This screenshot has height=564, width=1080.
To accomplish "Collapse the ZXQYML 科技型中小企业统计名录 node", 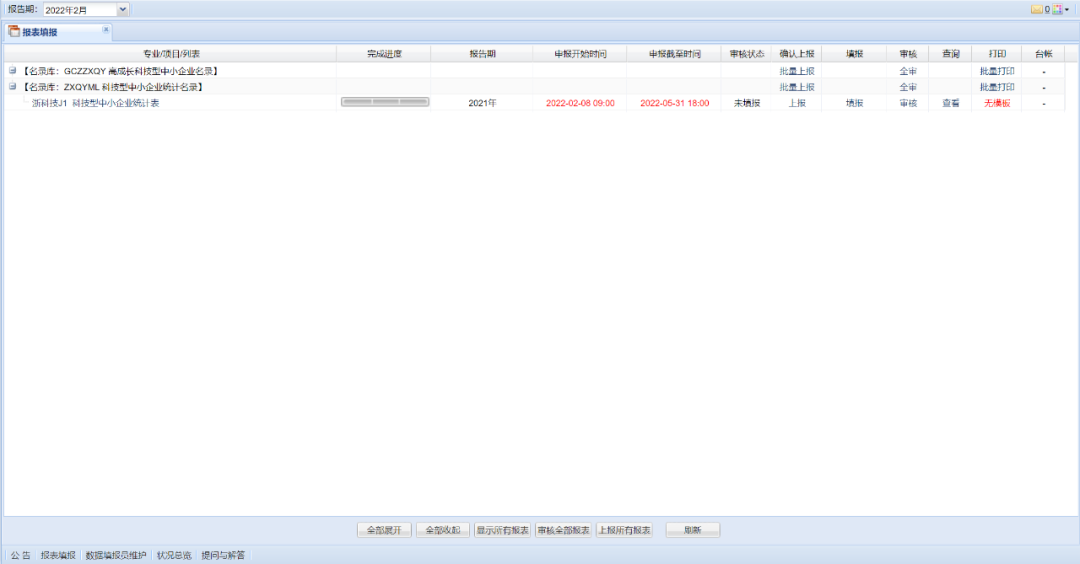I will coord(12,87).
